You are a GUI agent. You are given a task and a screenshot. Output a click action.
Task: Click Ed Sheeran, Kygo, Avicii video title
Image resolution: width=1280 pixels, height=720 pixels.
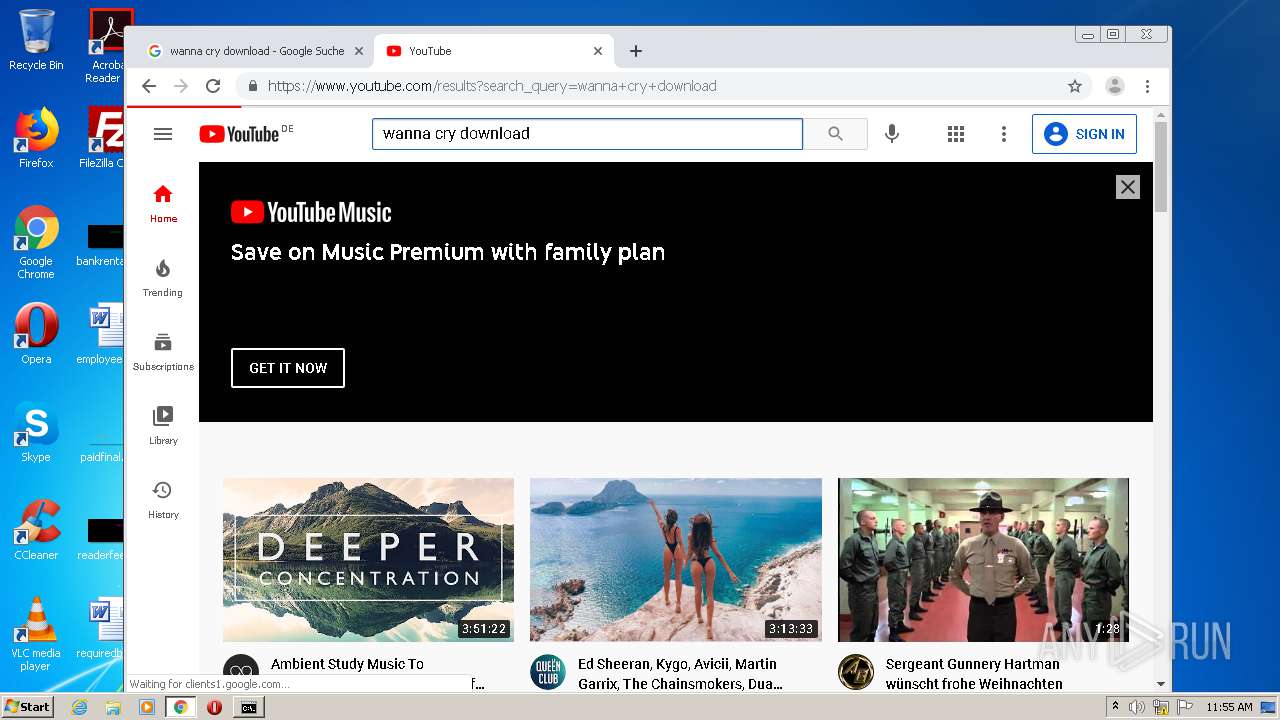point(680,674)
